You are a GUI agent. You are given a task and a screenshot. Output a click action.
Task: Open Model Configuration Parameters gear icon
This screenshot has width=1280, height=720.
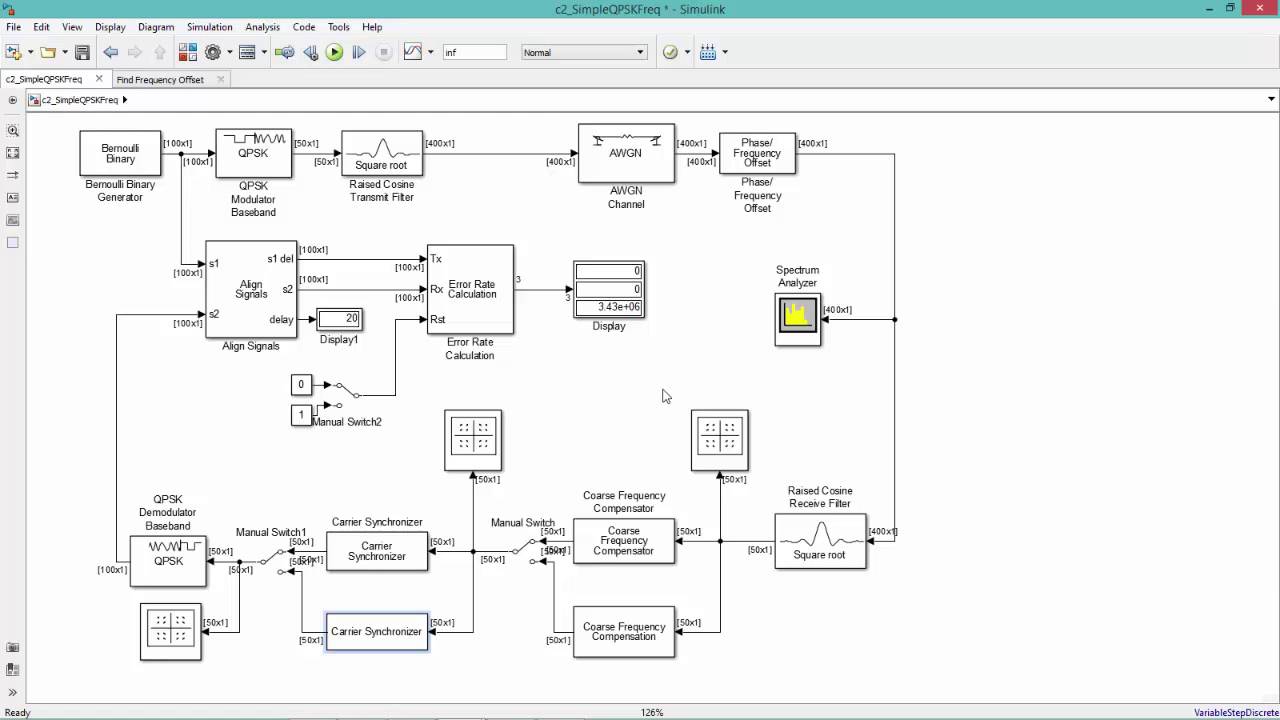click(212, 52)
